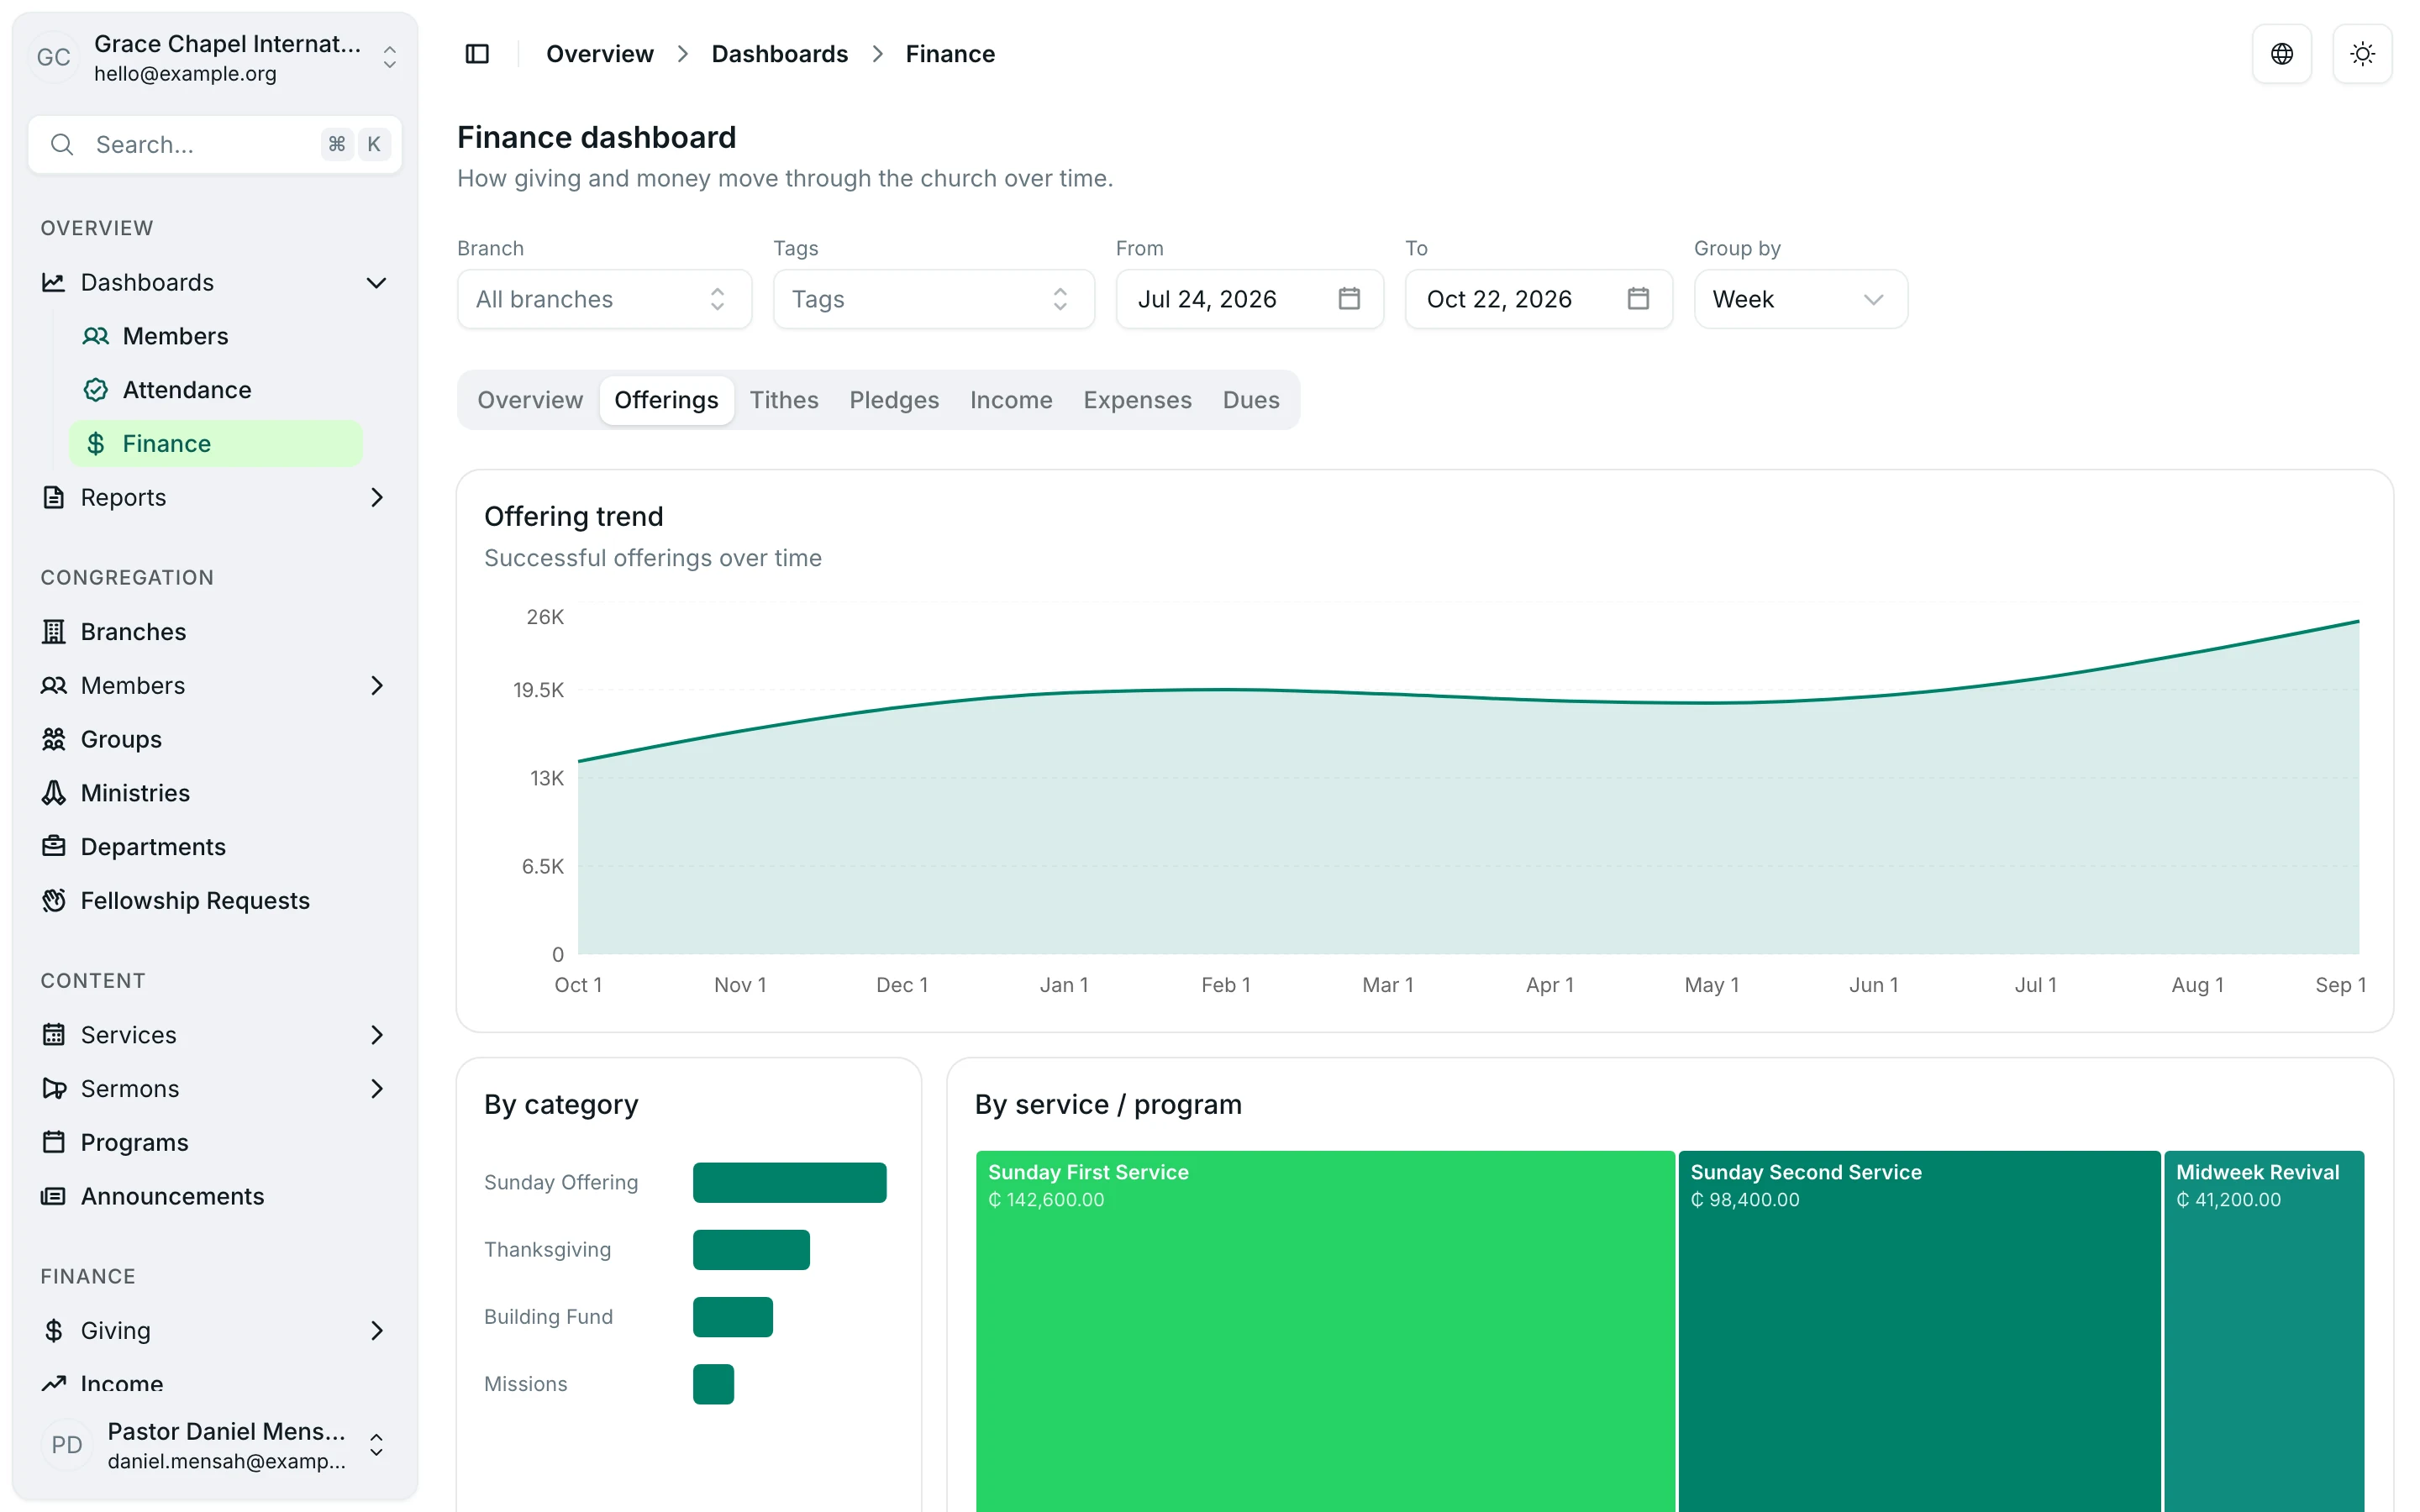Toggle the sidebar panel icon
Screen dimensions: 2420x1512
(x=477, y=54)
